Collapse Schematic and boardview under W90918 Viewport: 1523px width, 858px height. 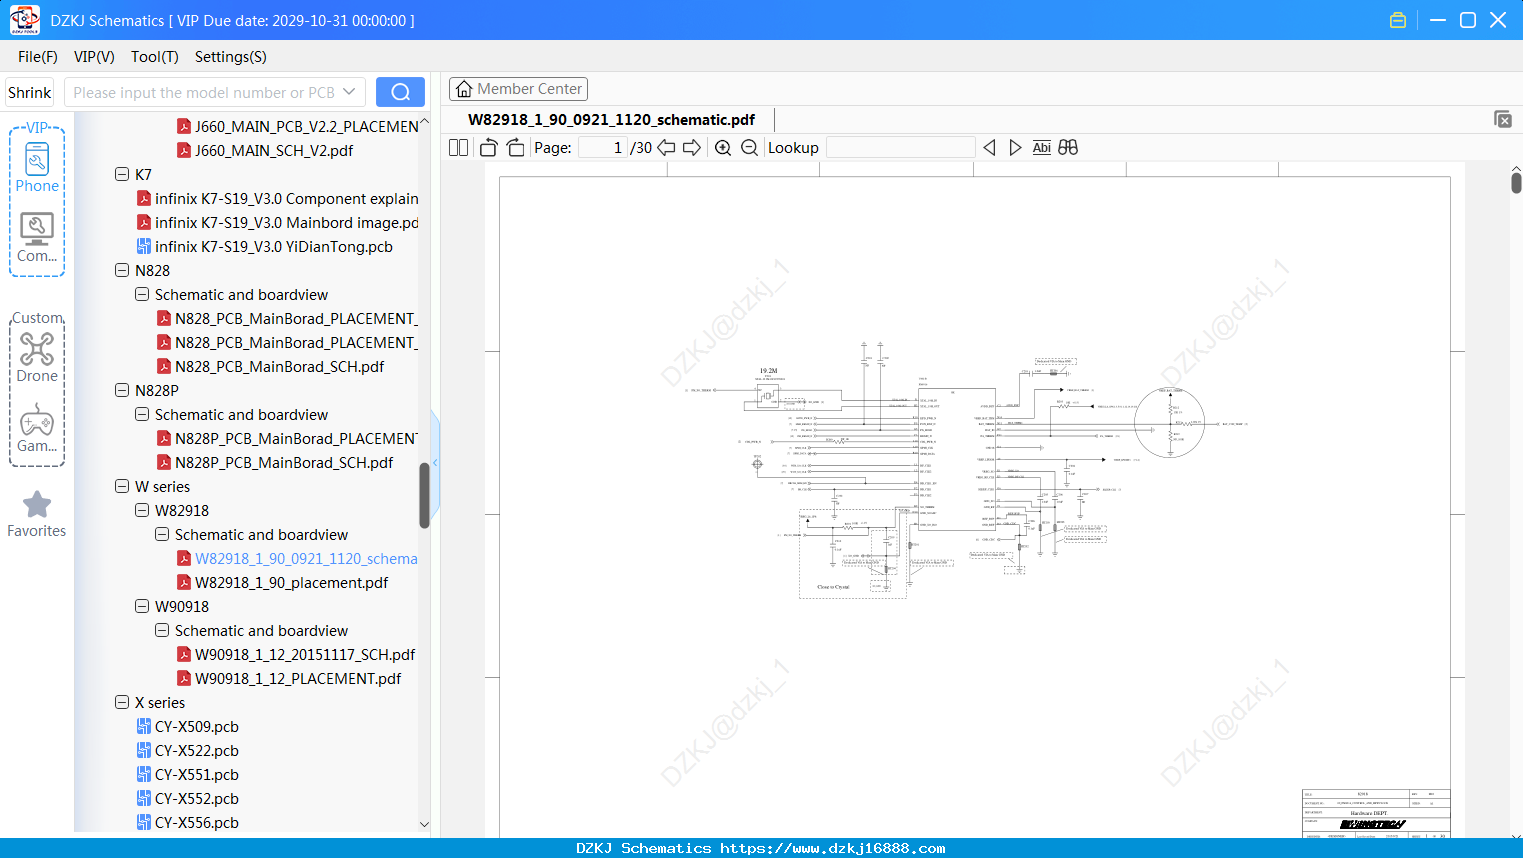[x=162, y=630]
